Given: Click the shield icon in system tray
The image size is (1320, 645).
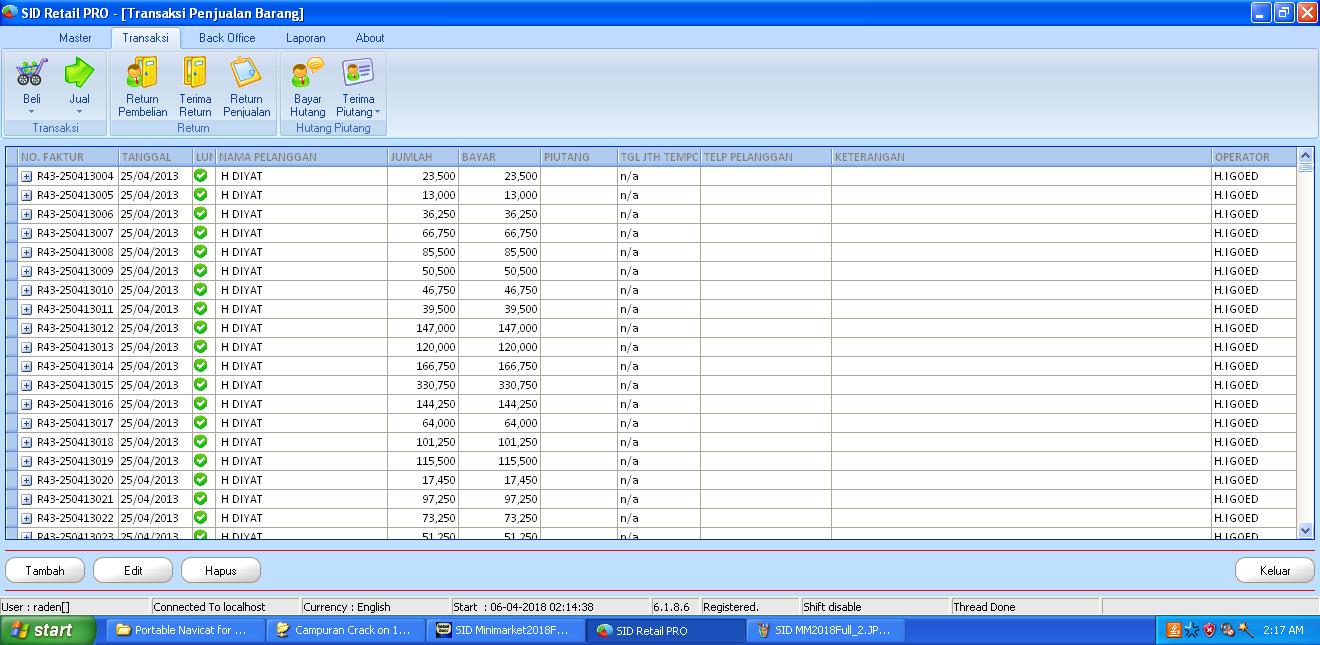Looking at the screenshot, I should tap(1209, 630).
